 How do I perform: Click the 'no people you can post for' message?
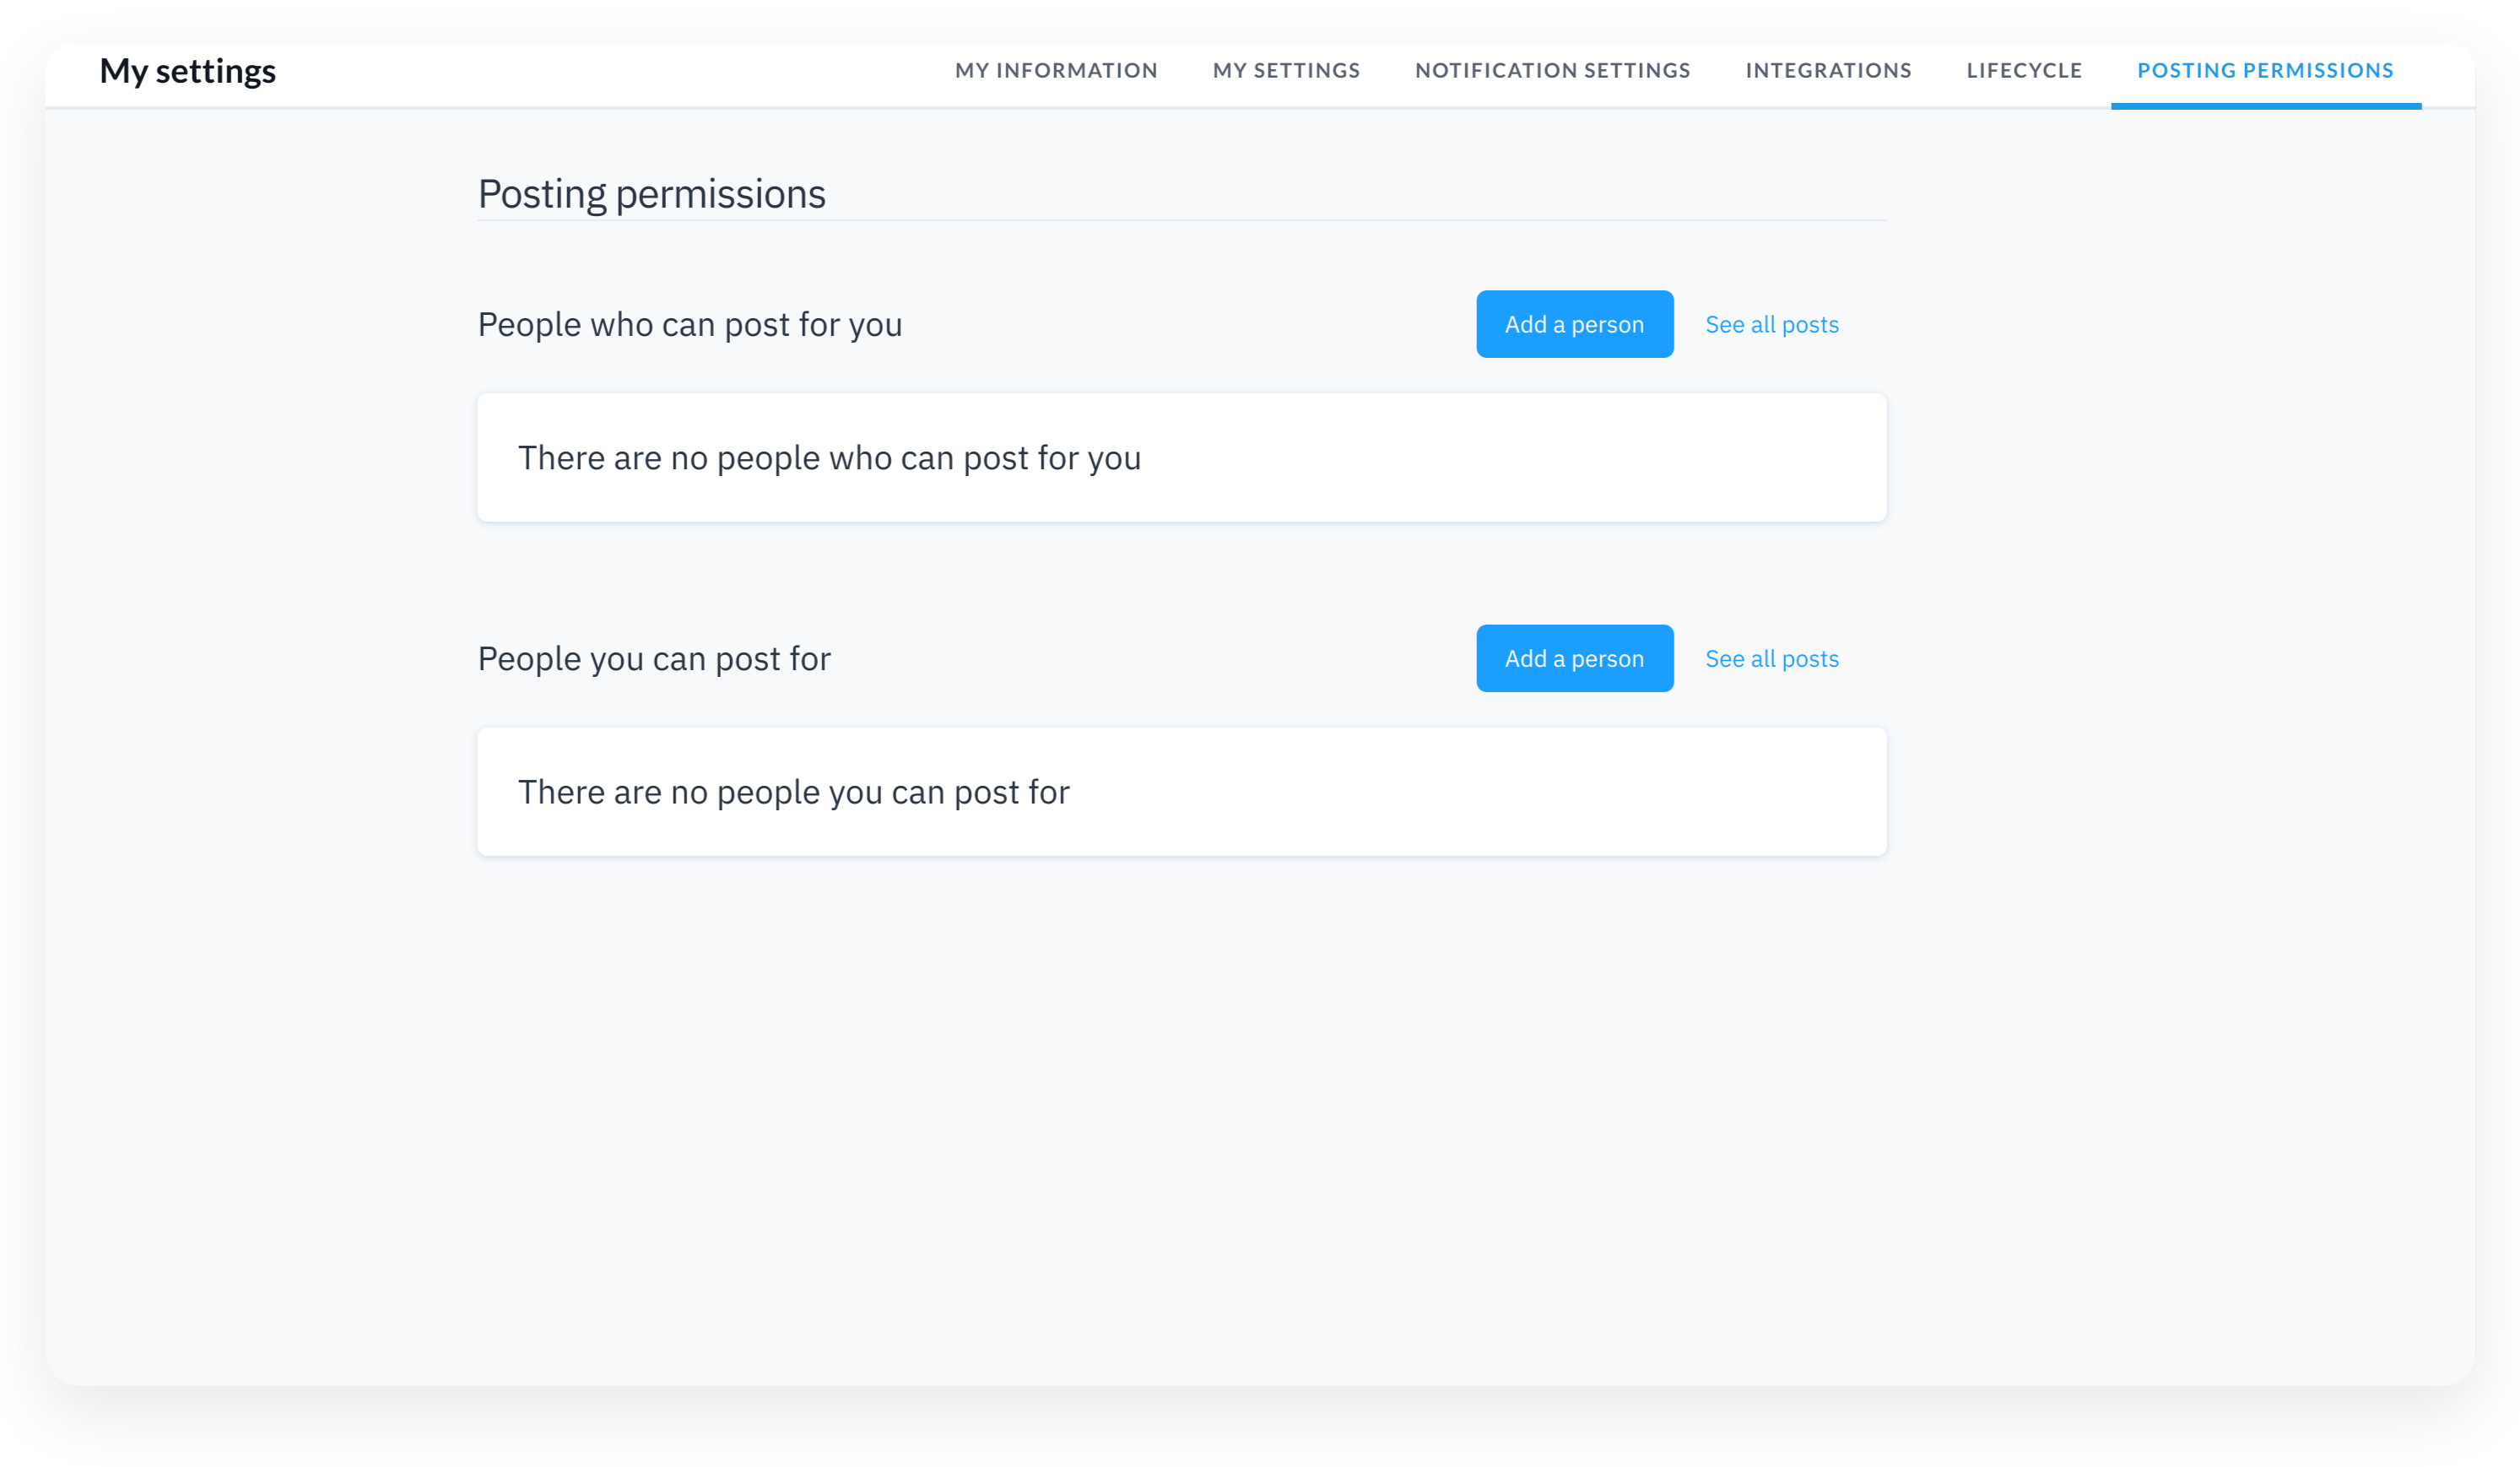pyautogui.click(x=793, y=792)
